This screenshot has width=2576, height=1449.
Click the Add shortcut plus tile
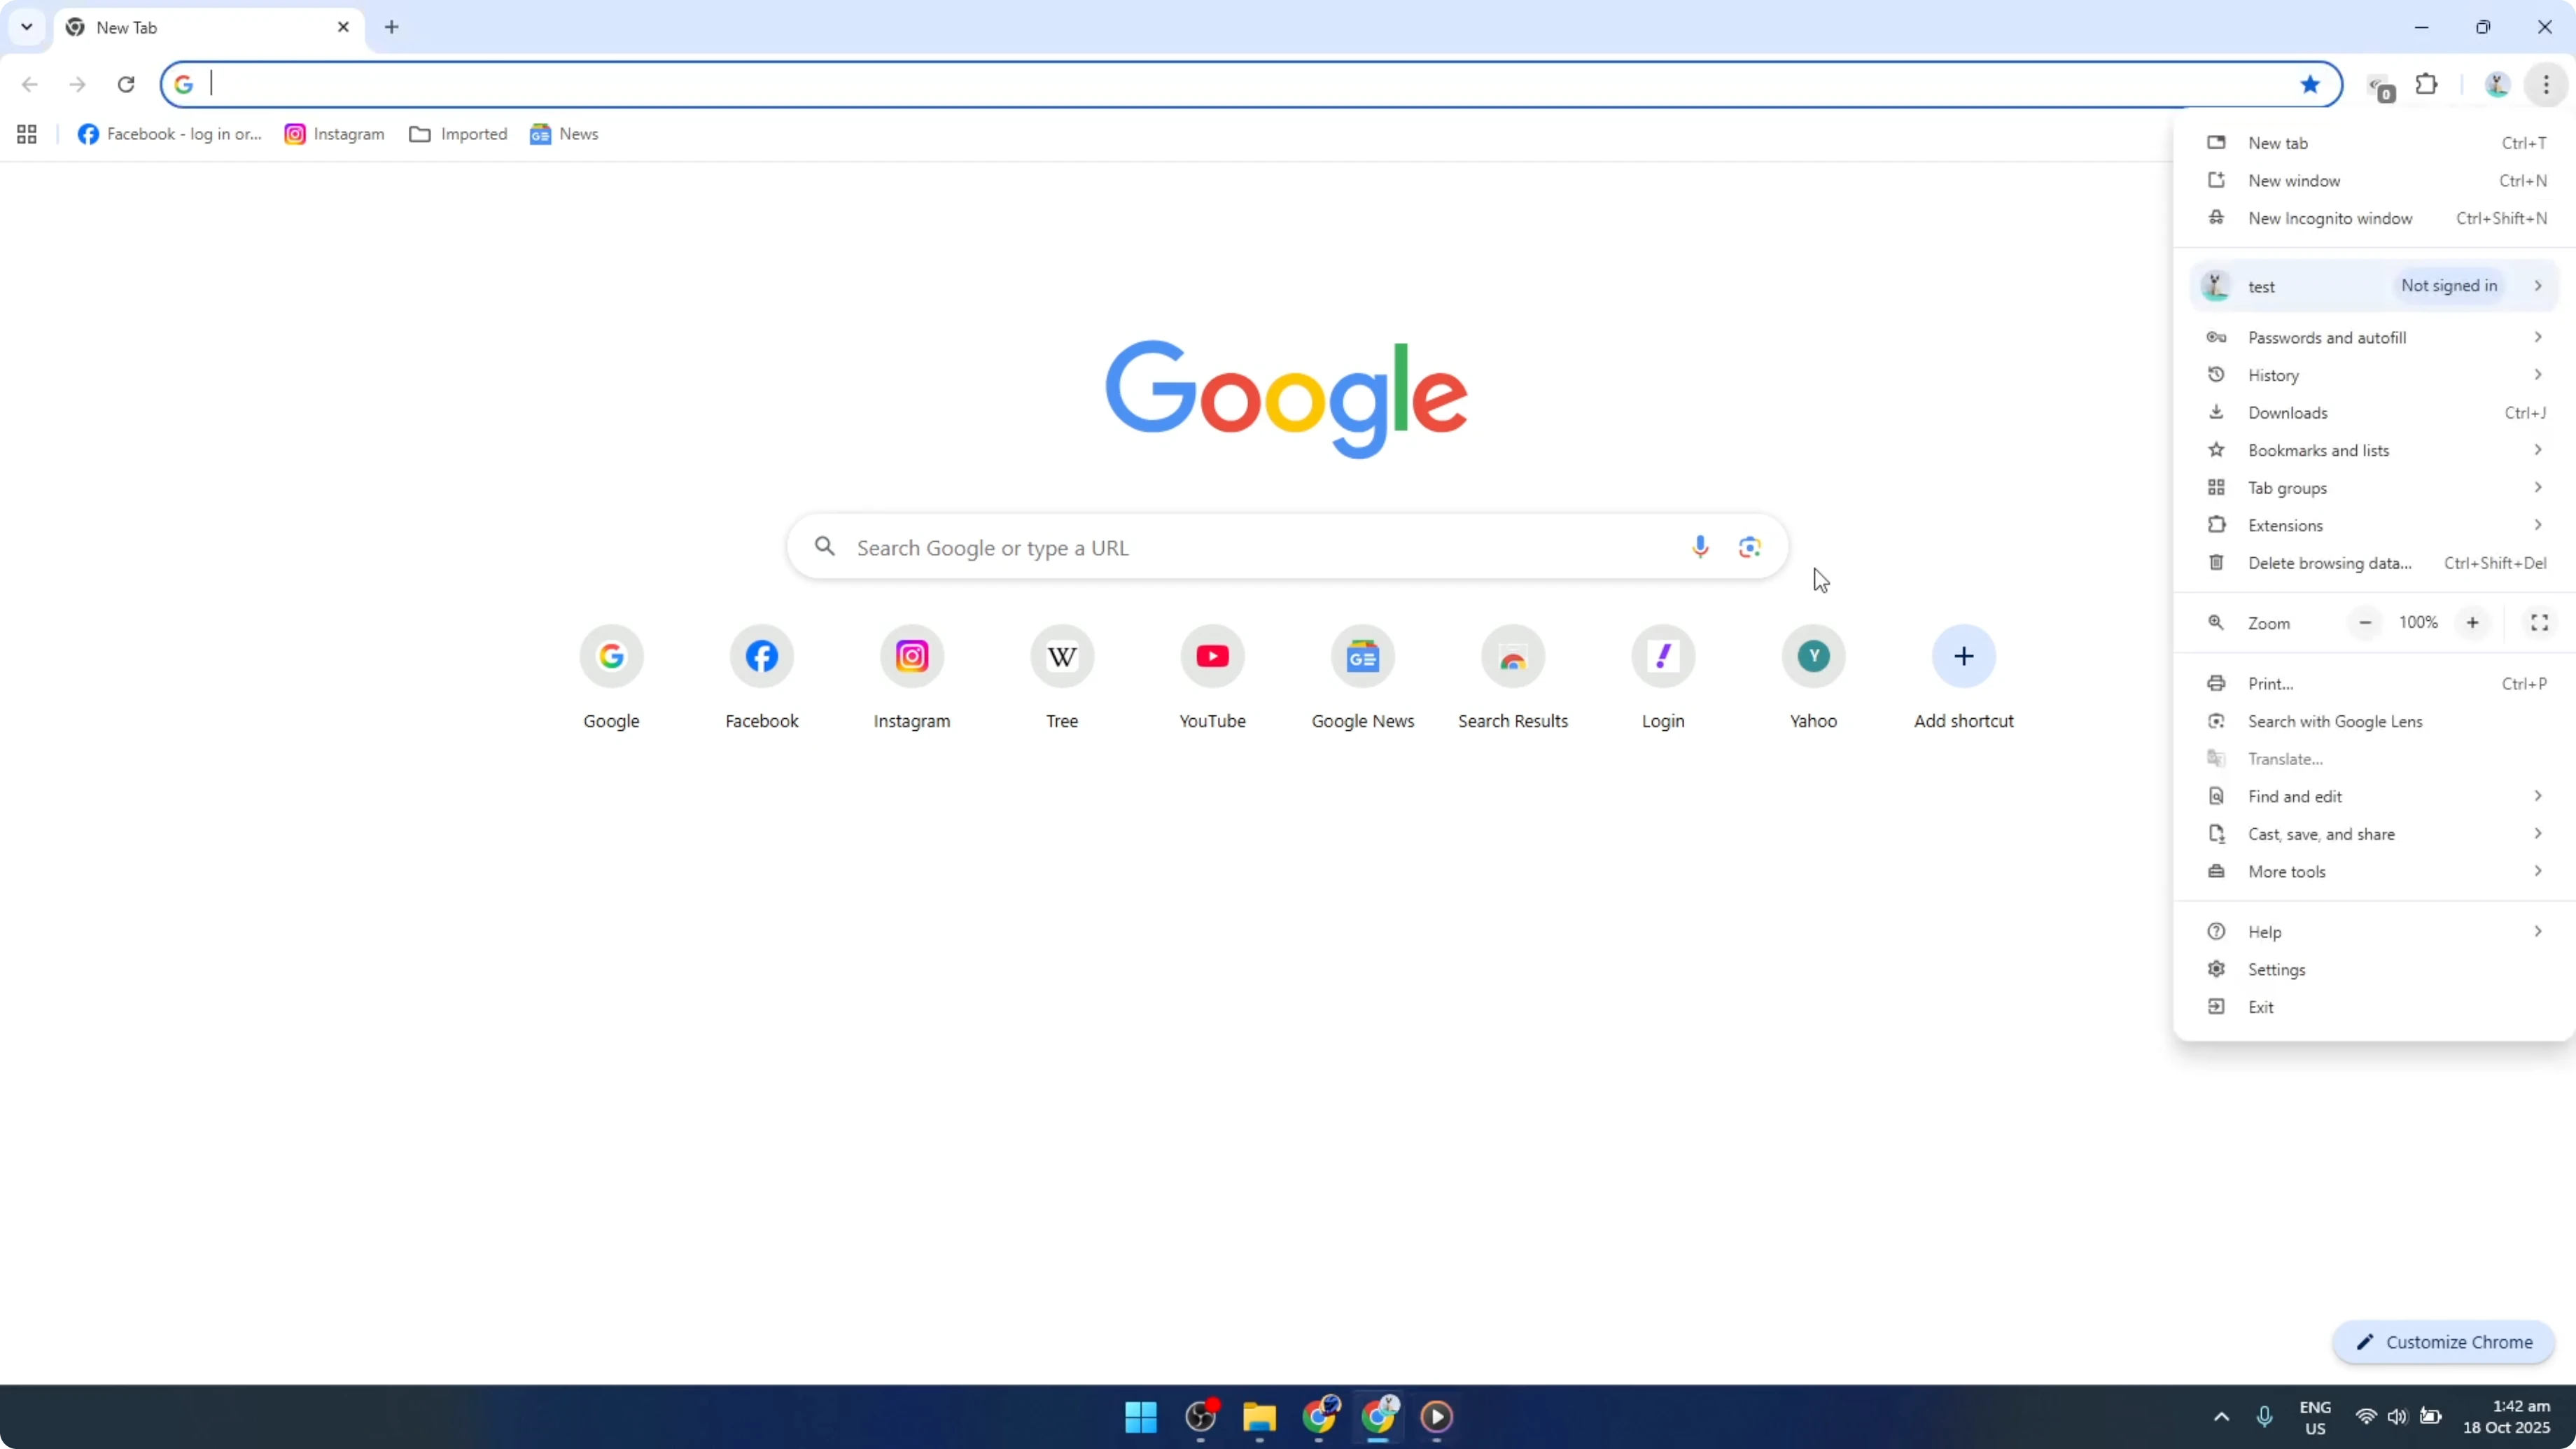point(1964,677)
